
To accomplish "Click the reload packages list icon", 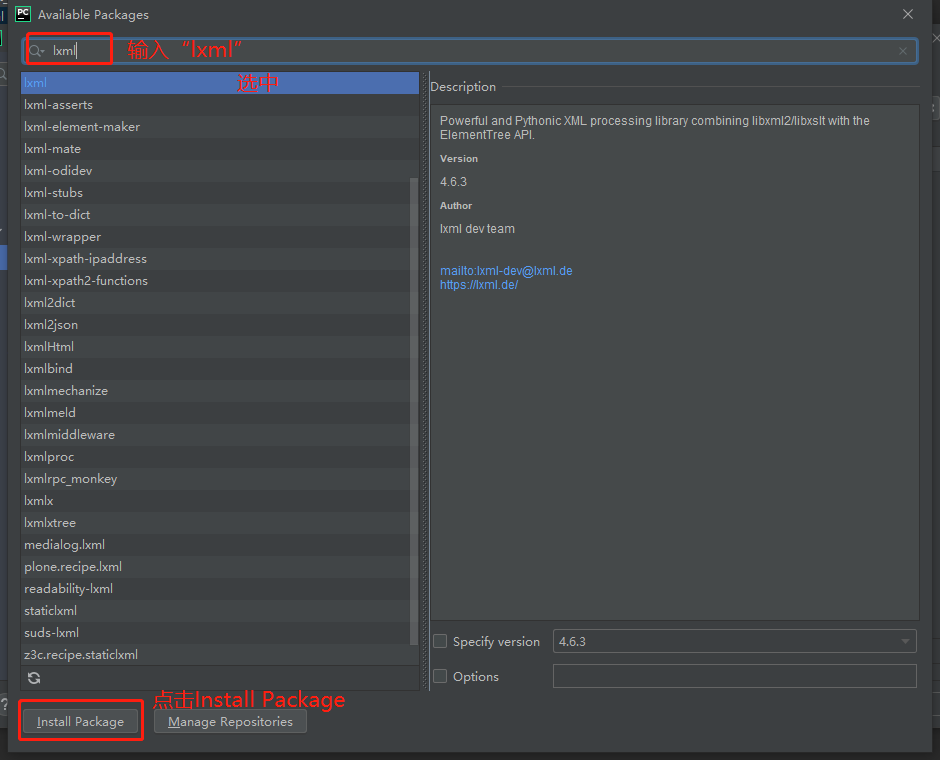I will coord(33,677).
